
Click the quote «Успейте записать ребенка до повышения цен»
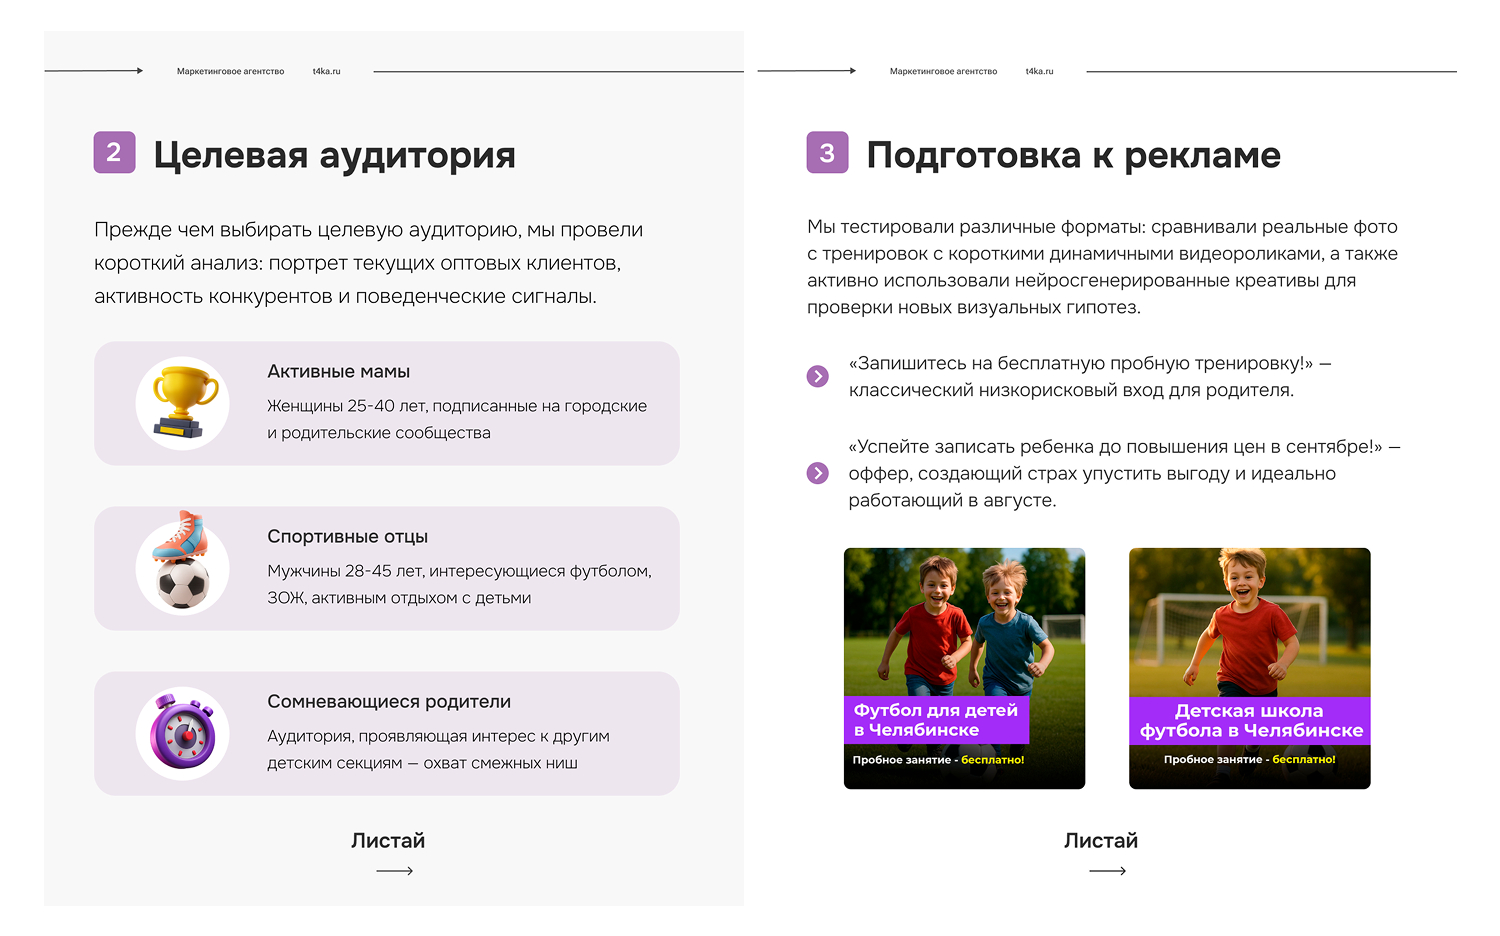[x=1115, y=447]
